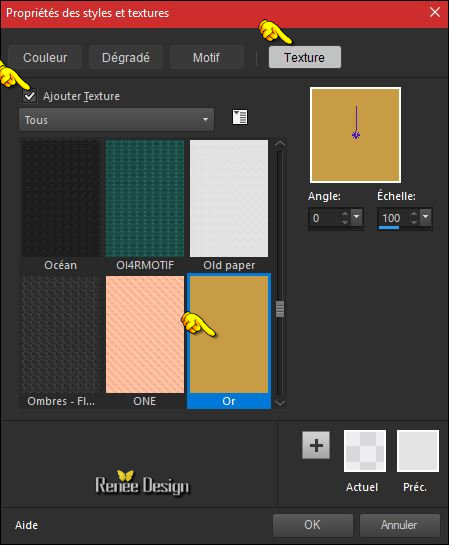Click the plus add-to-palette button
The width and height of the screenshot is (449, 545).
316,445
